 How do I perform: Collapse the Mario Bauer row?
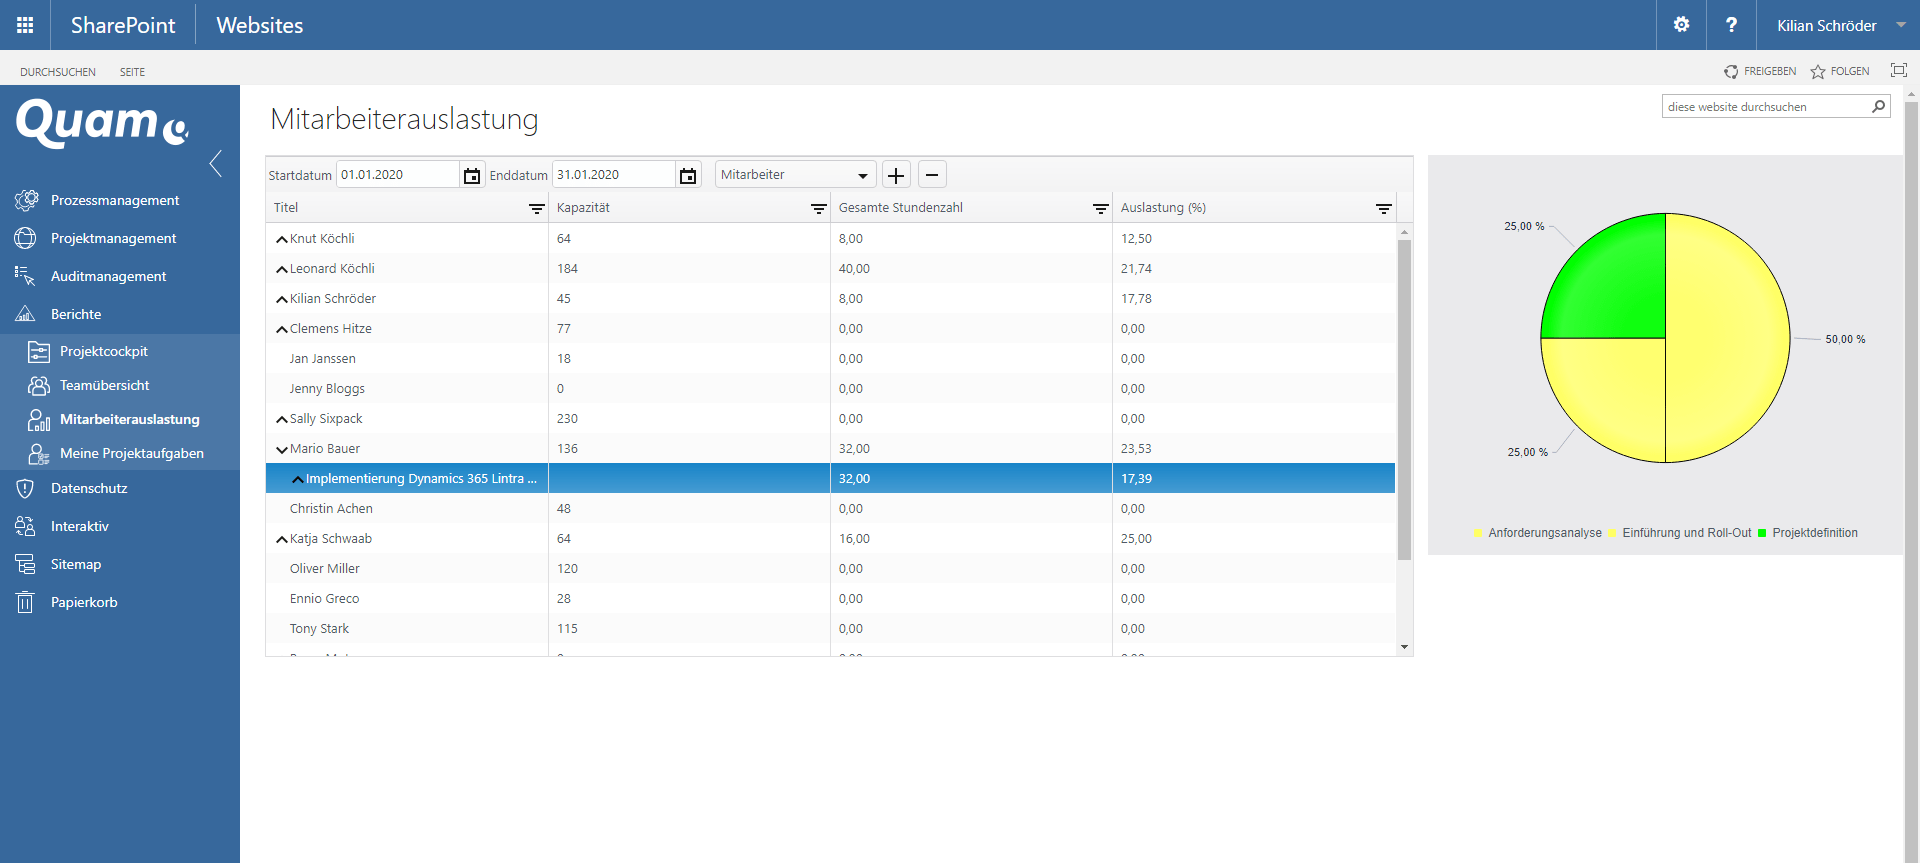(x=282, y=449)
